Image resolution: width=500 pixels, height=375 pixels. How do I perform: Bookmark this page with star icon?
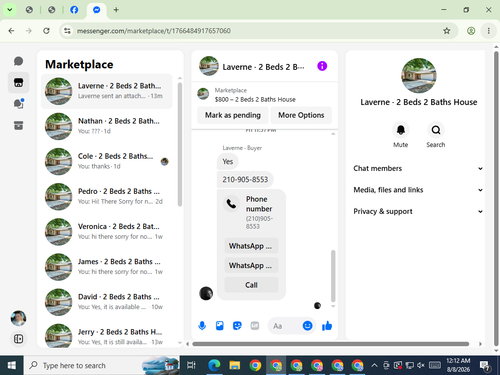pyautogui.click(x=447, y=31)
